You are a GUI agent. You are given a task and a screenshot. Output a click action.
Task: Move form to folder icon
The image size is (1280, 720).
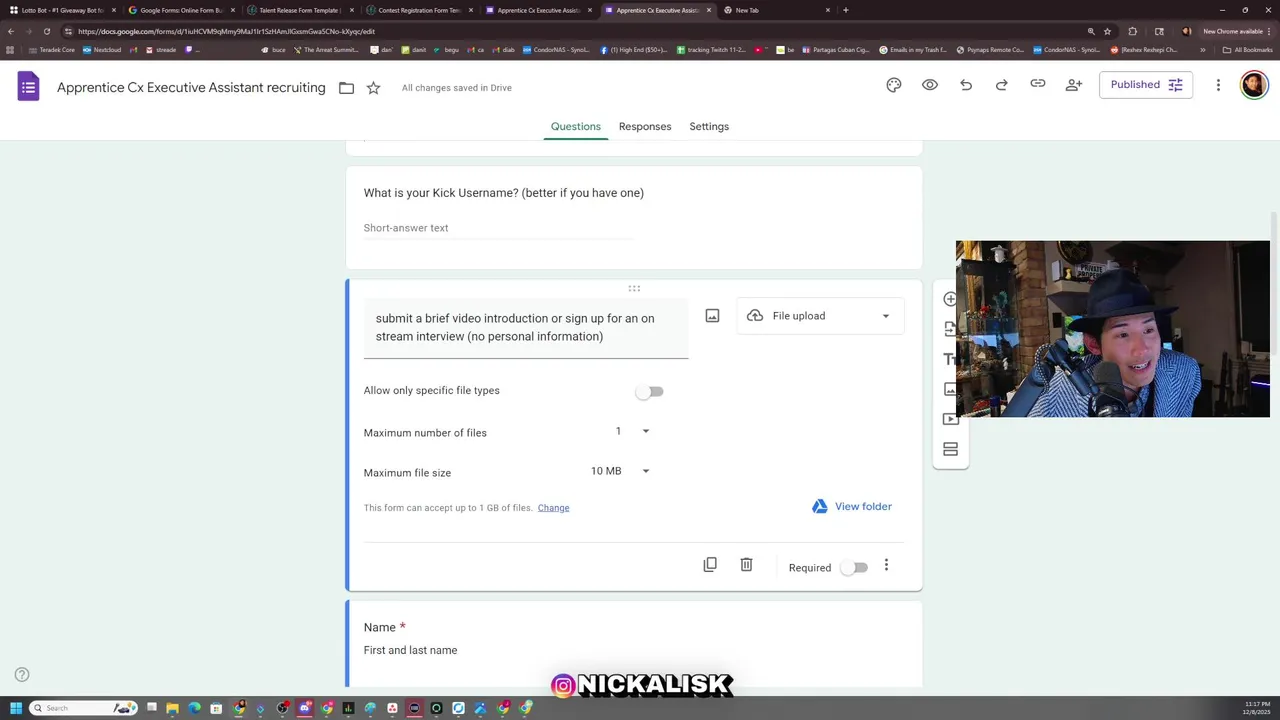coord(346,88)
